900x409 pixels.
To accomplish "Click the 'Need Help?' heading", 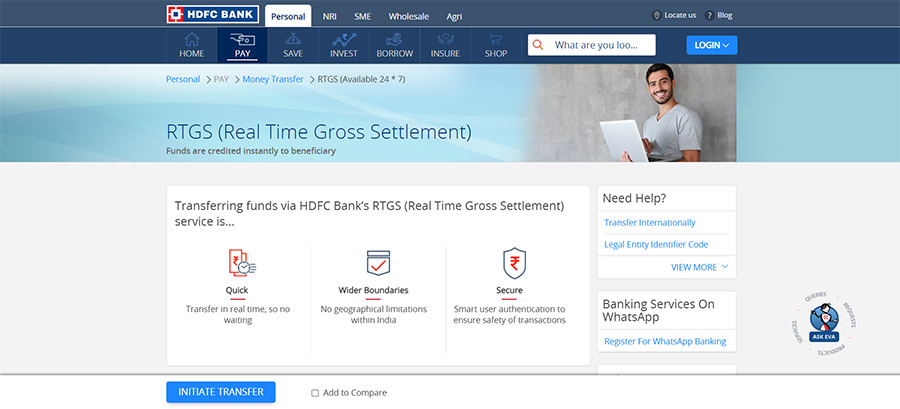I will 634,198.
